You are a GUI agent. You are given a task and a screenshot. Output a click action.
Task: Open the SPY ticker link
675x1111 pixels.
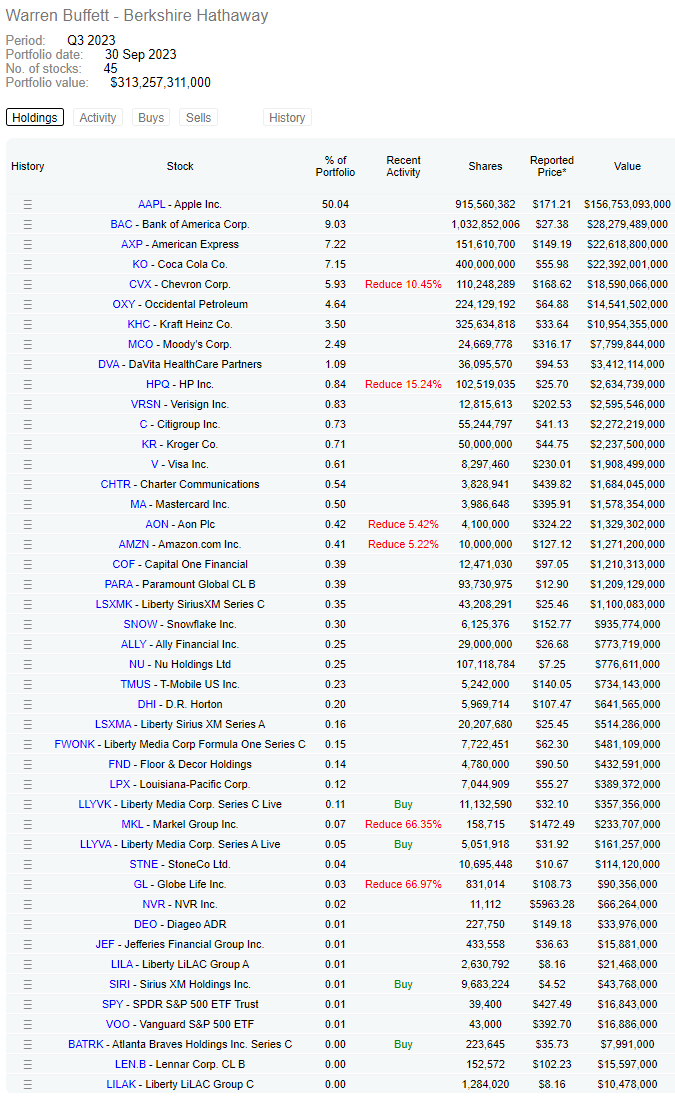tap(113, 1005)
